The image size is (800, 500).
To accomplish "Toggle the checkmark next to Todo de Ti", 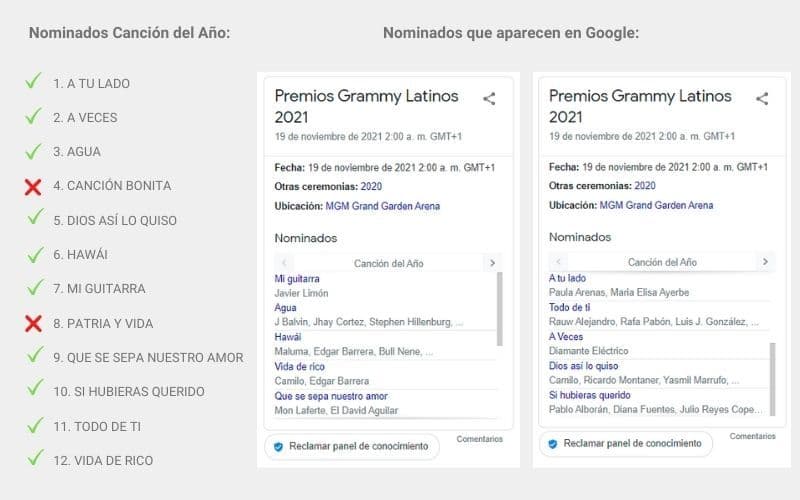I will point(34,425).
